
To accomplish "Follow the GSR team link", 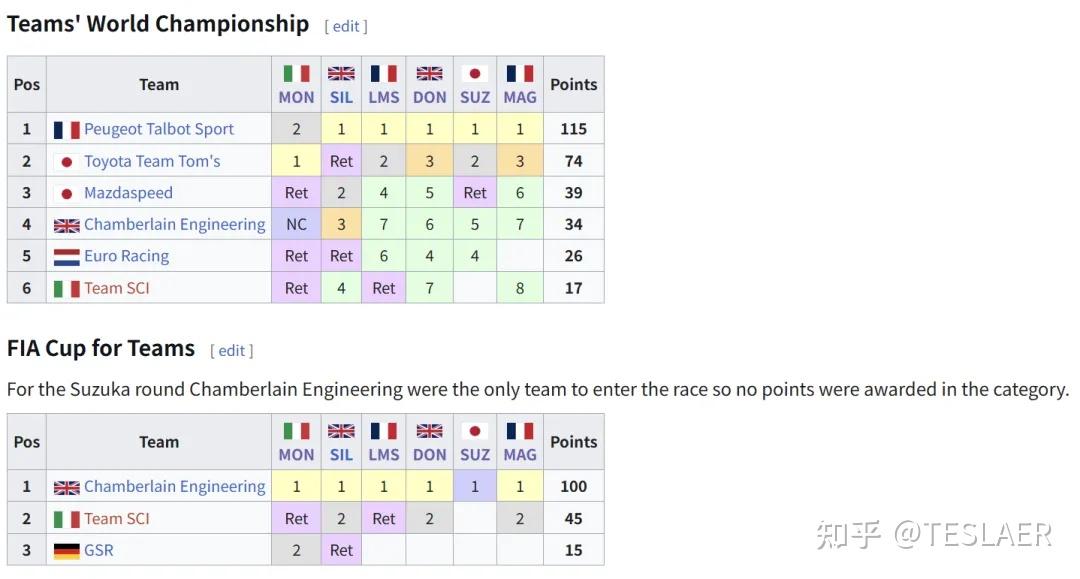I will point(98,550).
